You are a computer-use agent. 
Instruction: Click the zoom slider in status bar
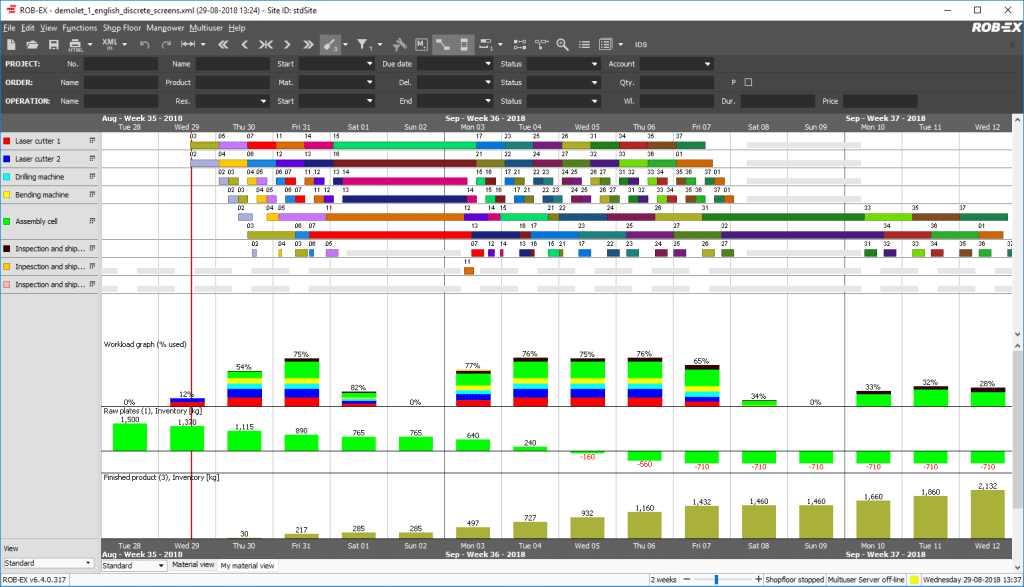716,579
